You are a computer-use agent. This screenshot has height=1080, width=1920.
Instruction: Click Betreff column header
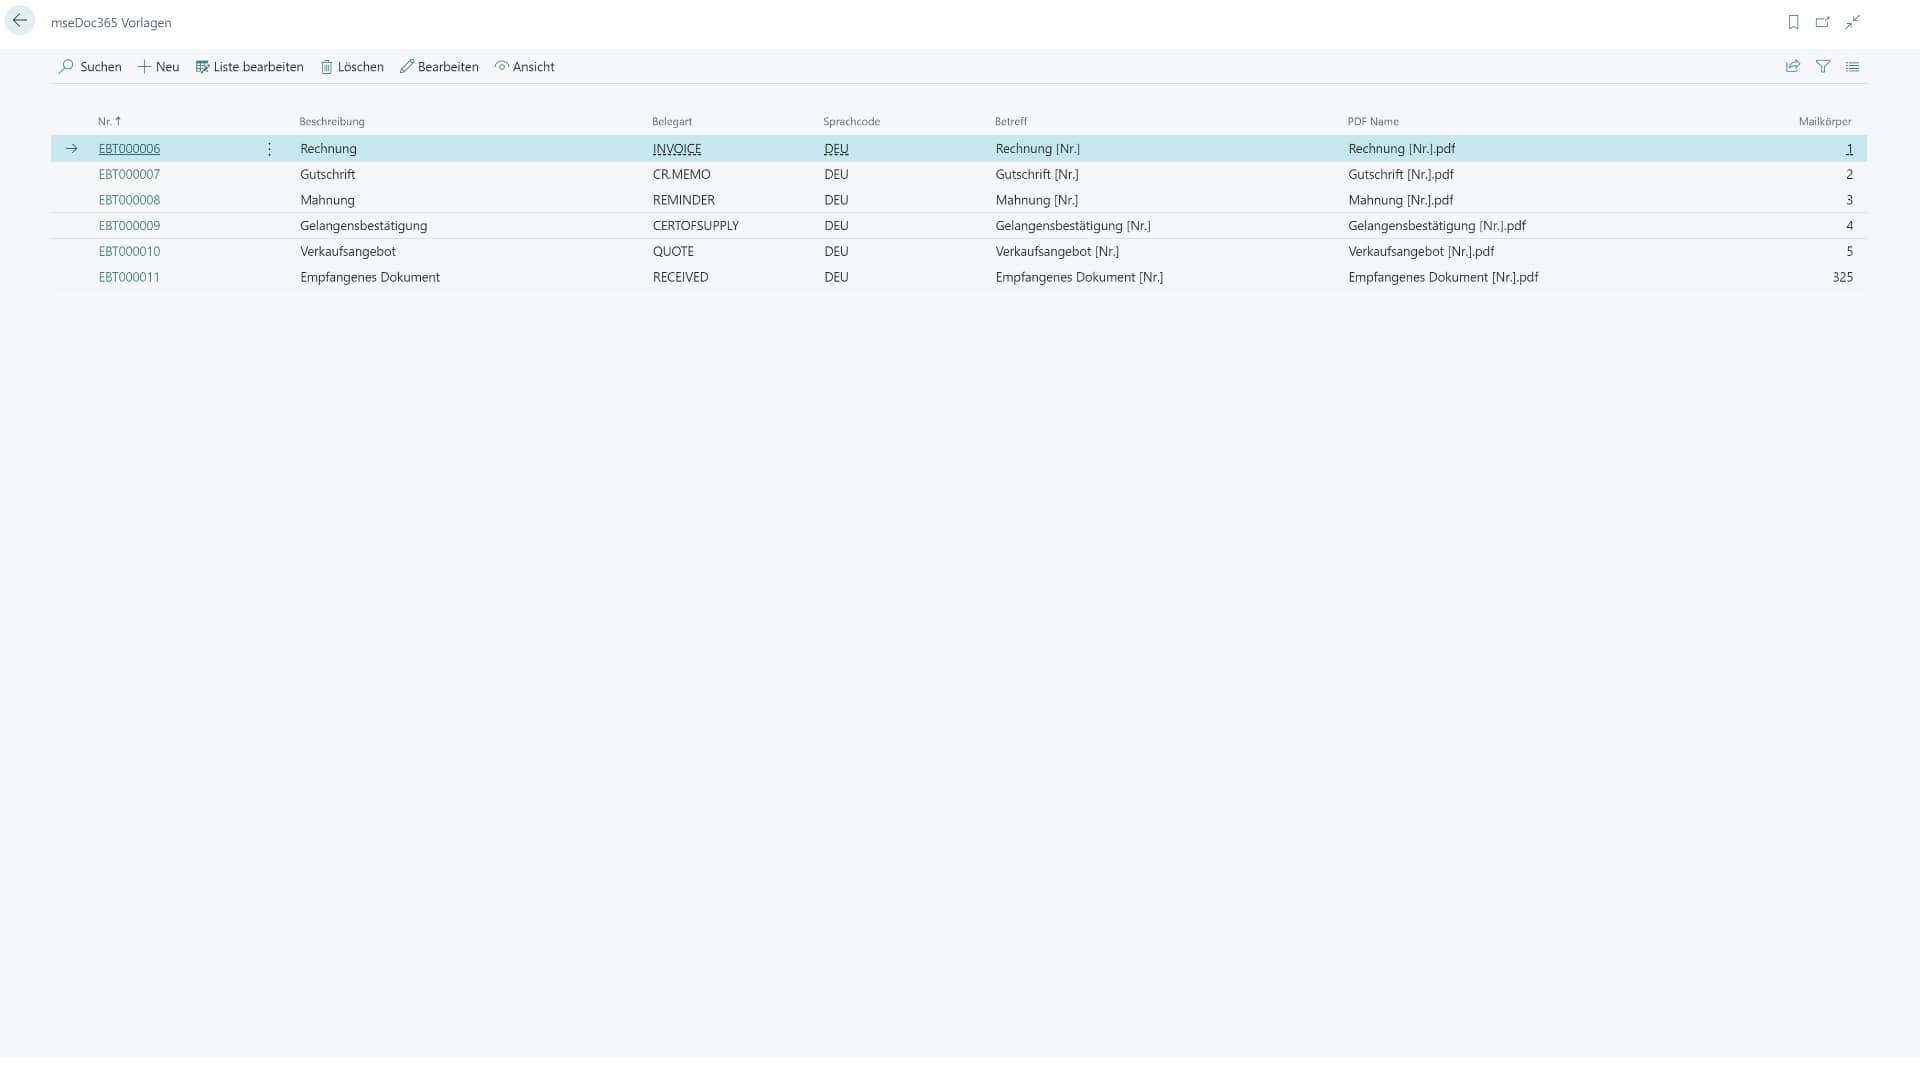pyautogui.click(x=1011, y=122)
